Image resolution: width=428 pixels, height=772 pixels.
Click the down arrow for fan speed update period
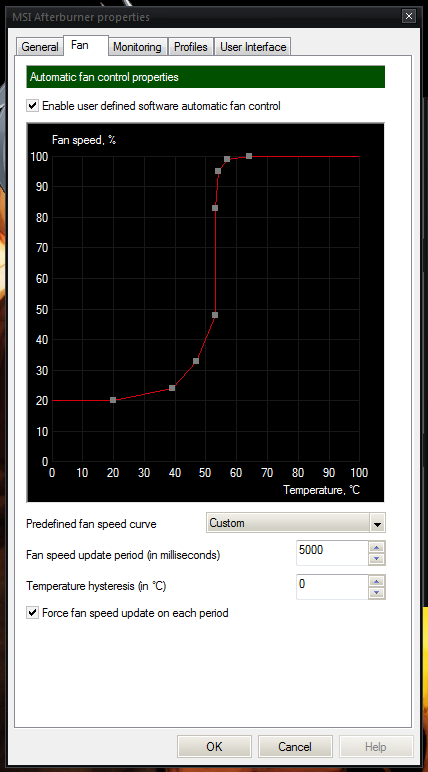pyautogui.click(x=376, y=559)
